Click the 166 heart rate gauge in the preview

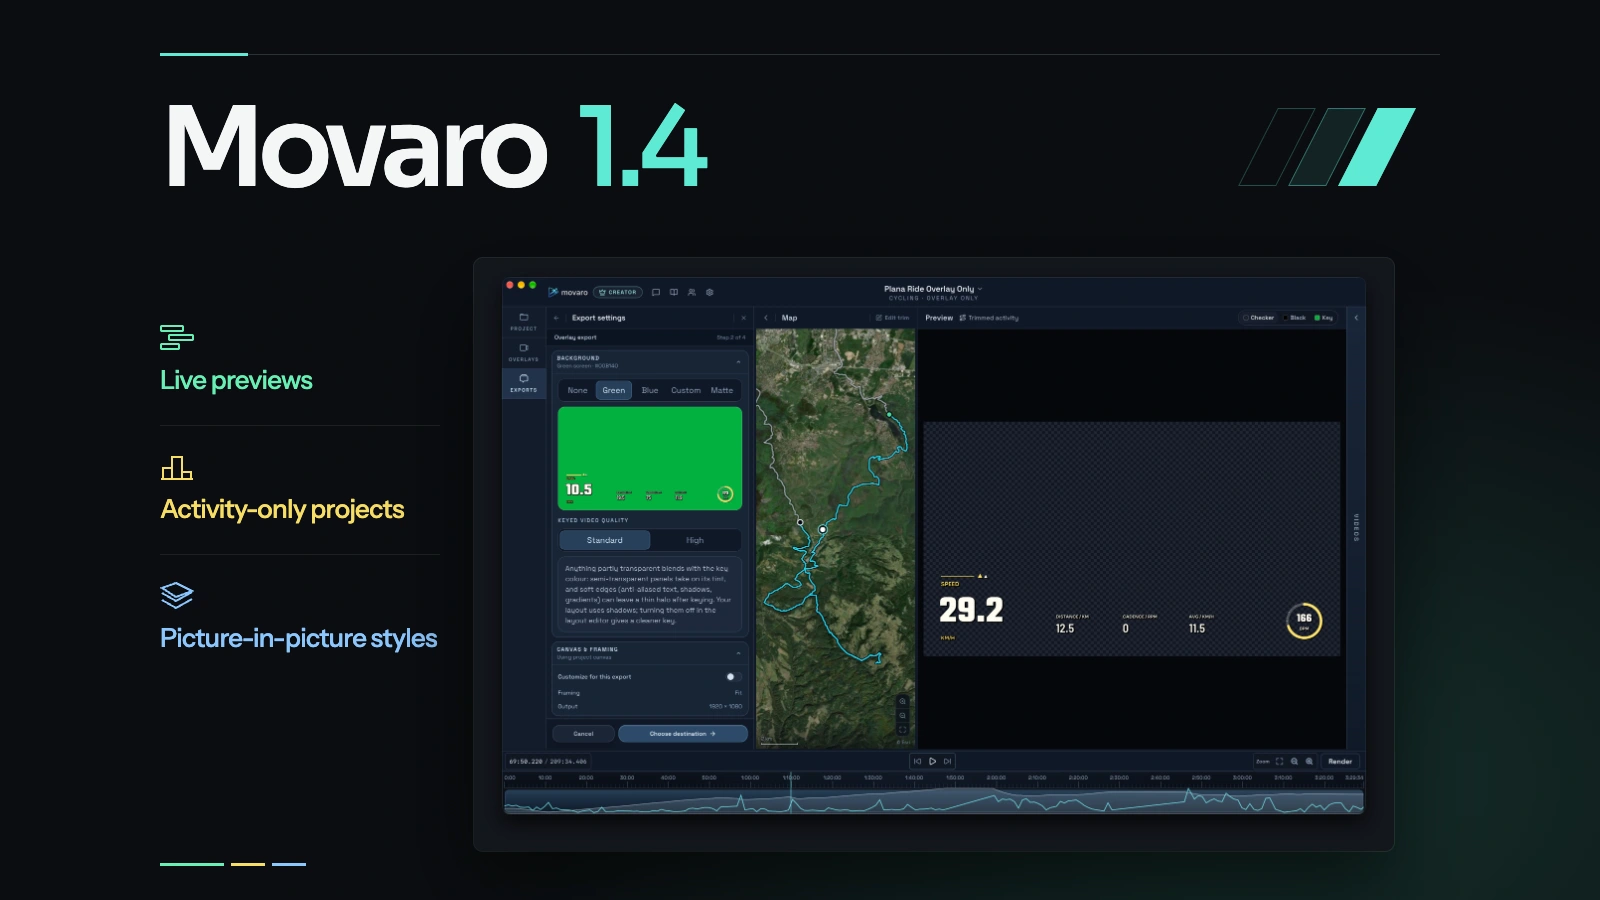(1304, 621)
